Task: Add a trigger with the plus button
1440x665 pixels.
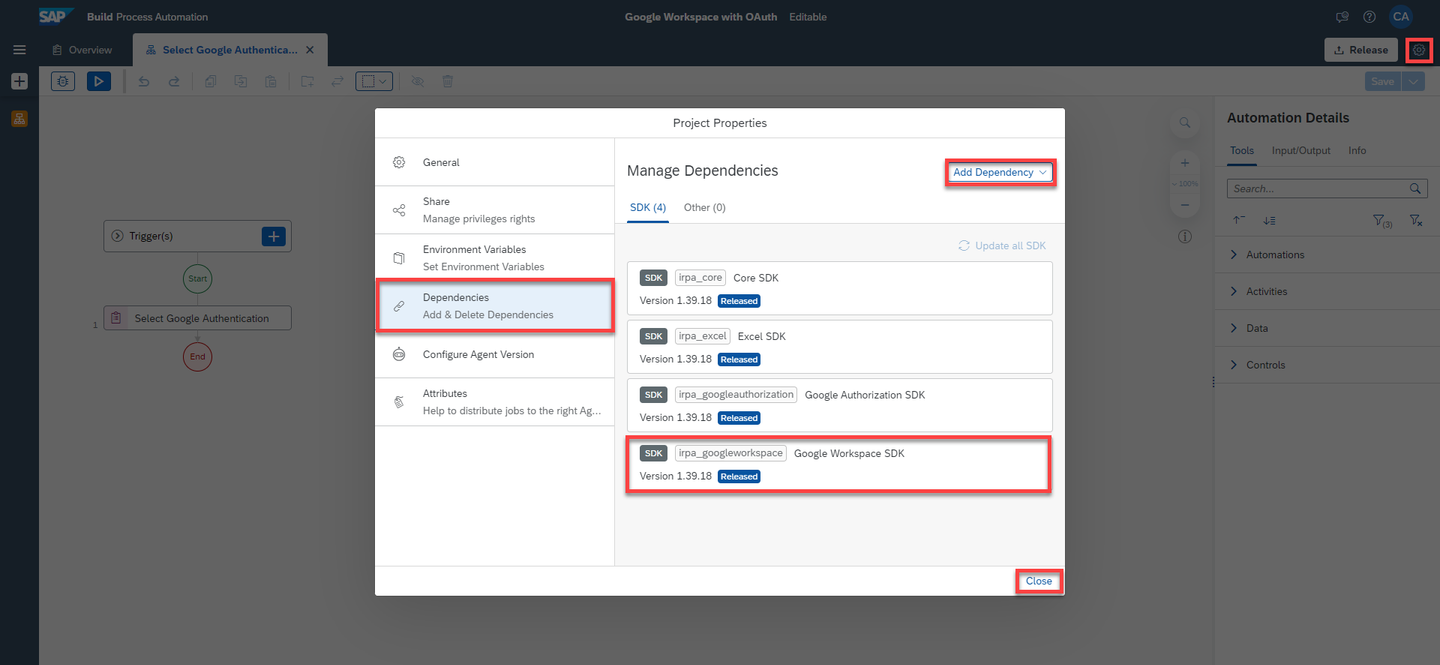Action: [274, 236]
